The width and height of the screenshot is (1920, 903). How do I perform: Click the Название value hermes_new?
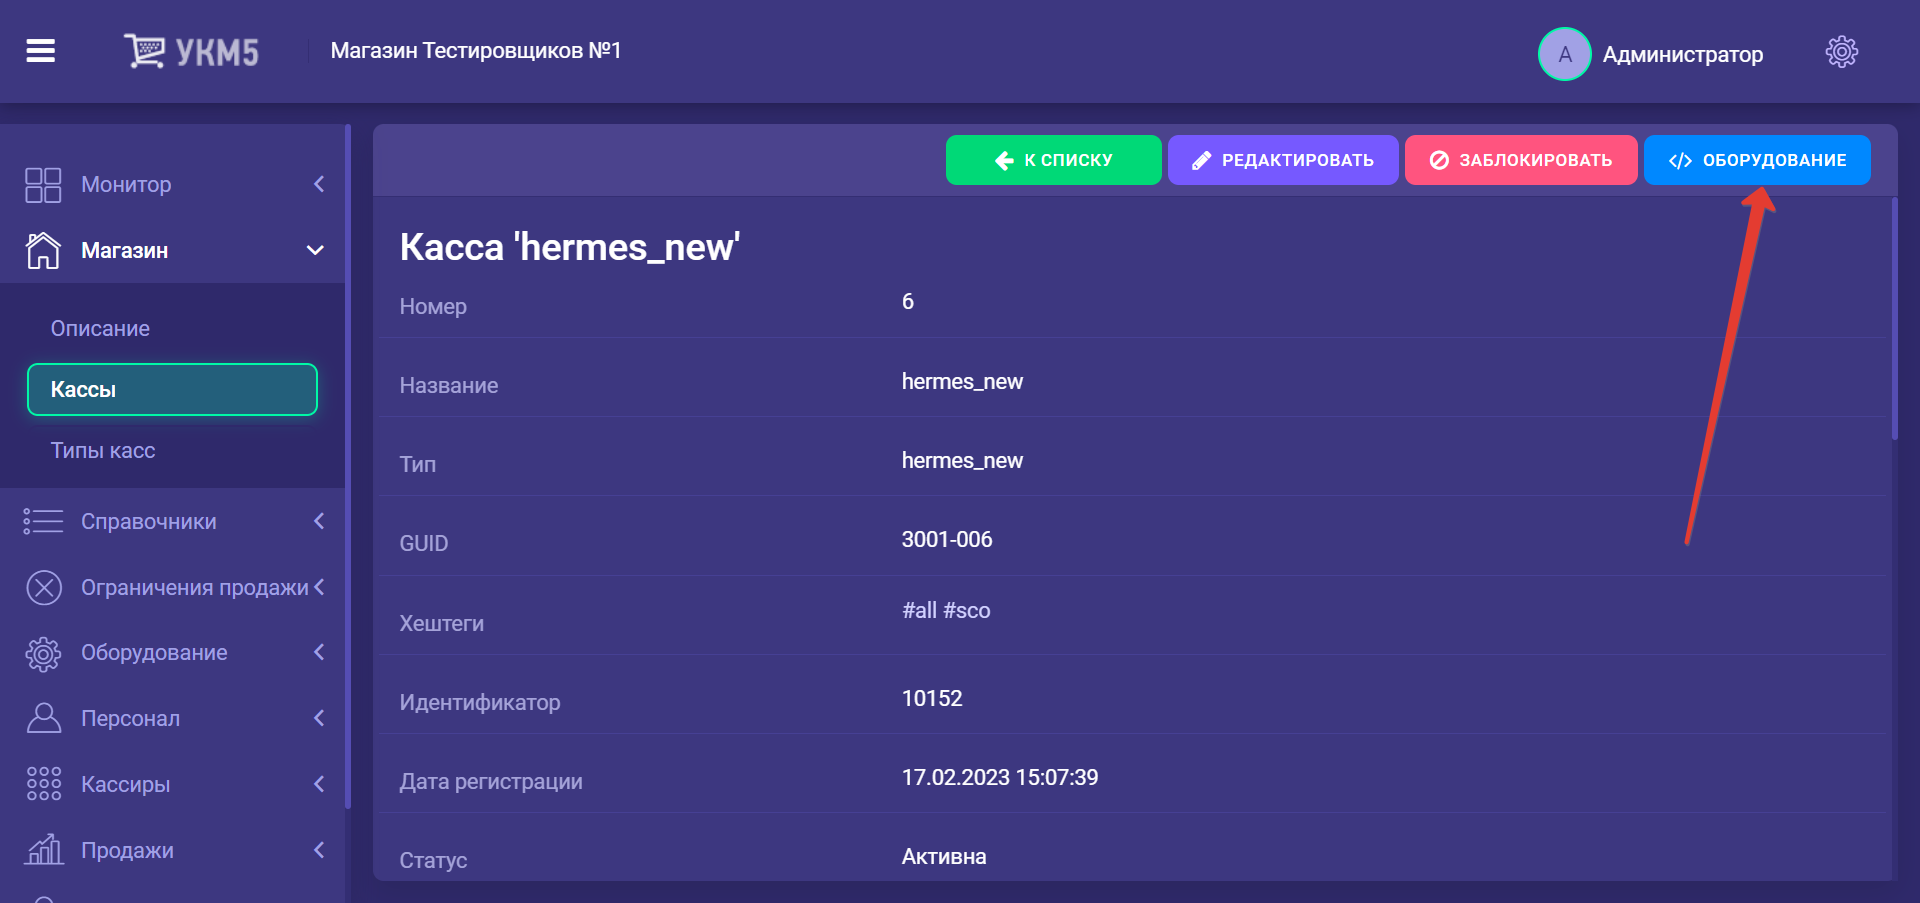coord(962,382)
